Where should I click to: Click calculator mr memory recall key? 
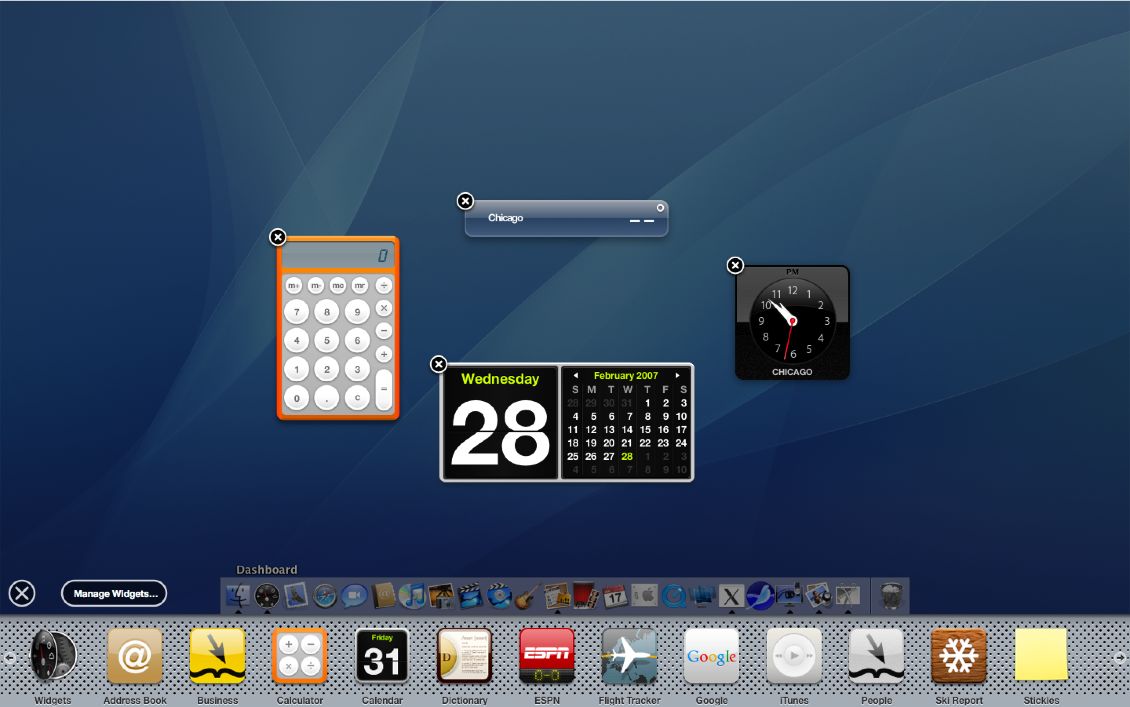[360, 285]
